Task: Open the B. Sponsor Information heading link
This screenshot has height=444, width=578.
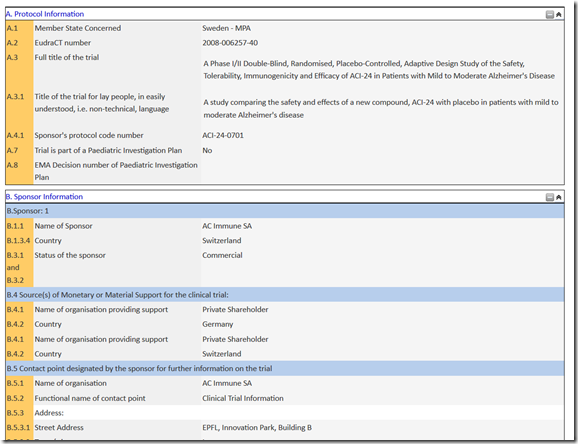Action: 44,197
